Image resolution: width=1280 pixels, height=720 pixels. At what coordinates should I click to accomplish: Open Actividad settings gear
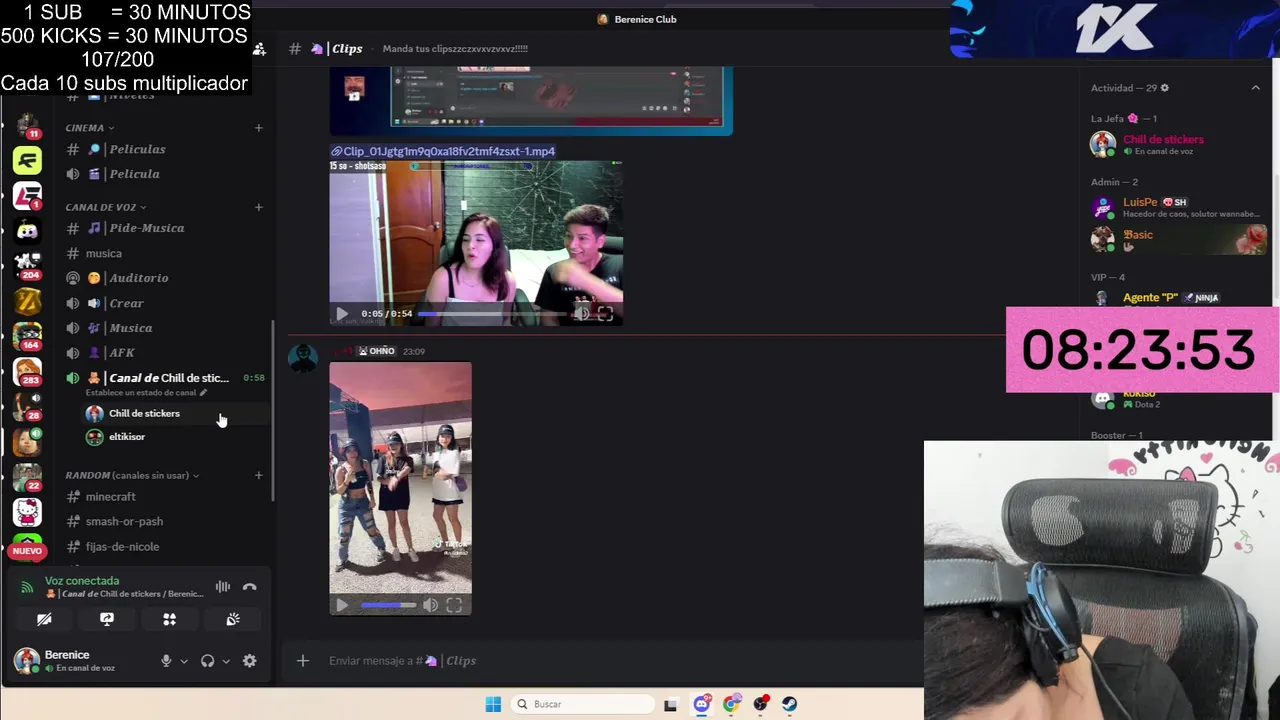(1164, 88)
